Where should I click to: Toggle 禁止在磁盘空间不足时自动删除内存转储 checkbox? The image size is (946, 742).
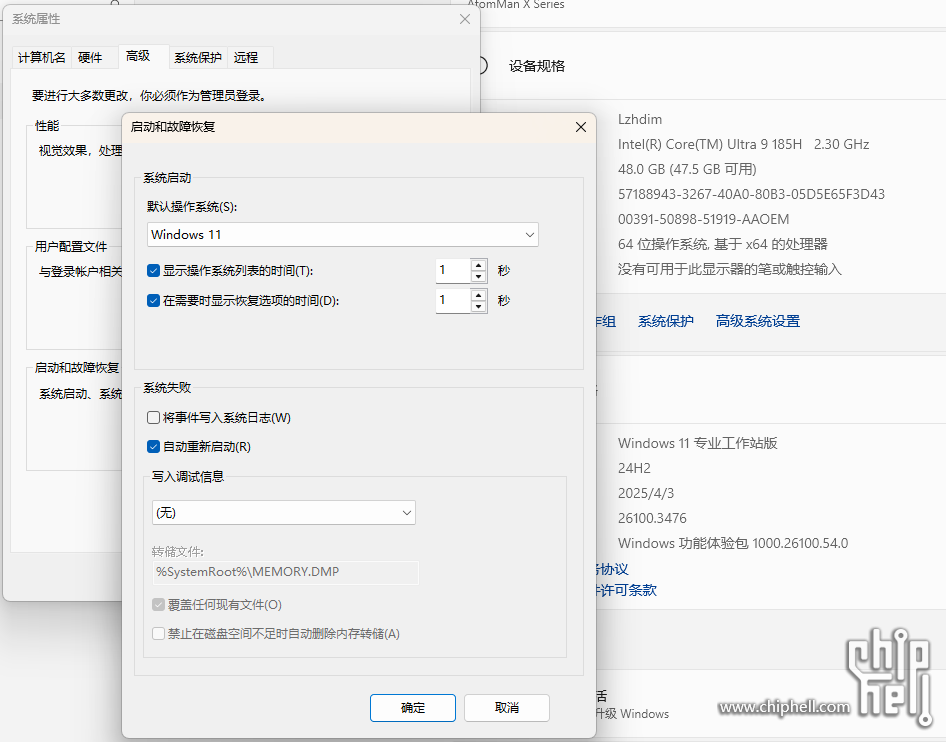pyautogui.click(x=158, y=633)
